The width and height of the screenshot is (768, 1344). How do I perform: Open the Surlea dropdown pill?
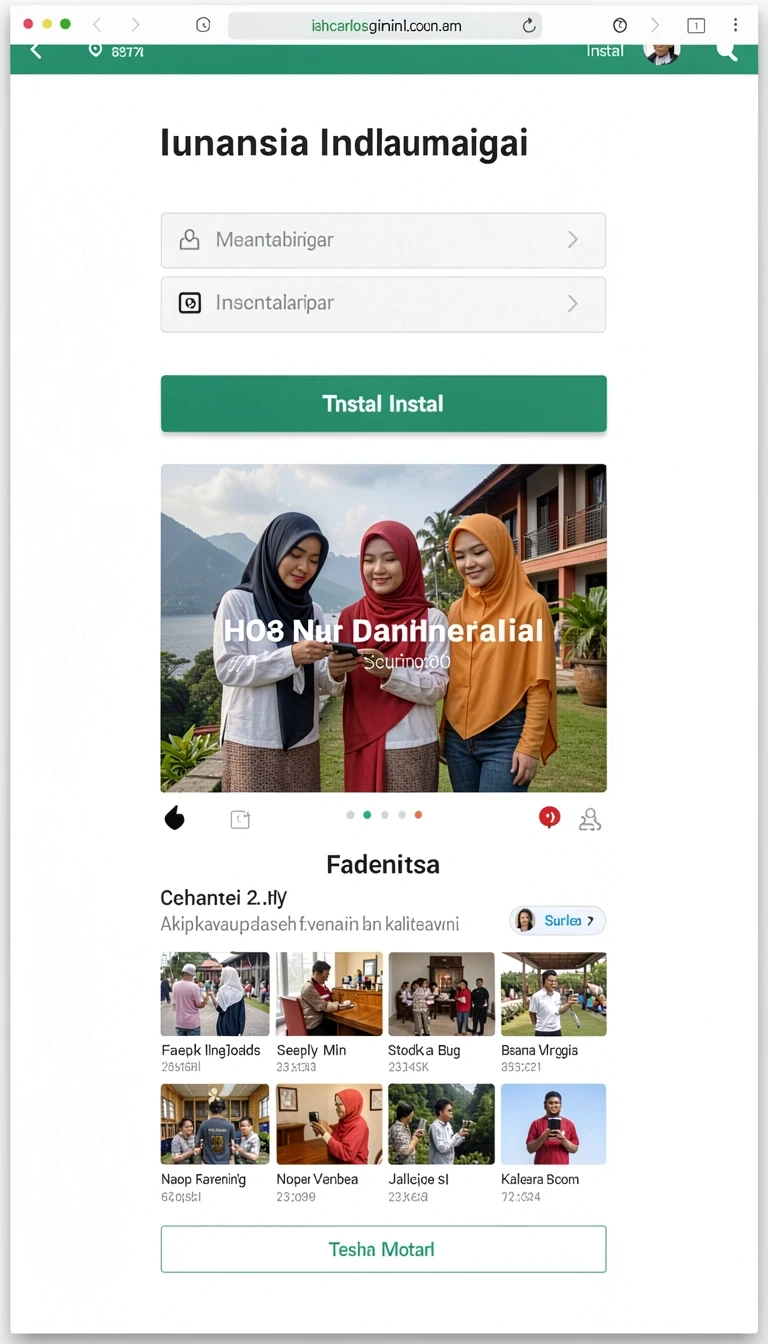pyautogui.click(x=557, y=920)
